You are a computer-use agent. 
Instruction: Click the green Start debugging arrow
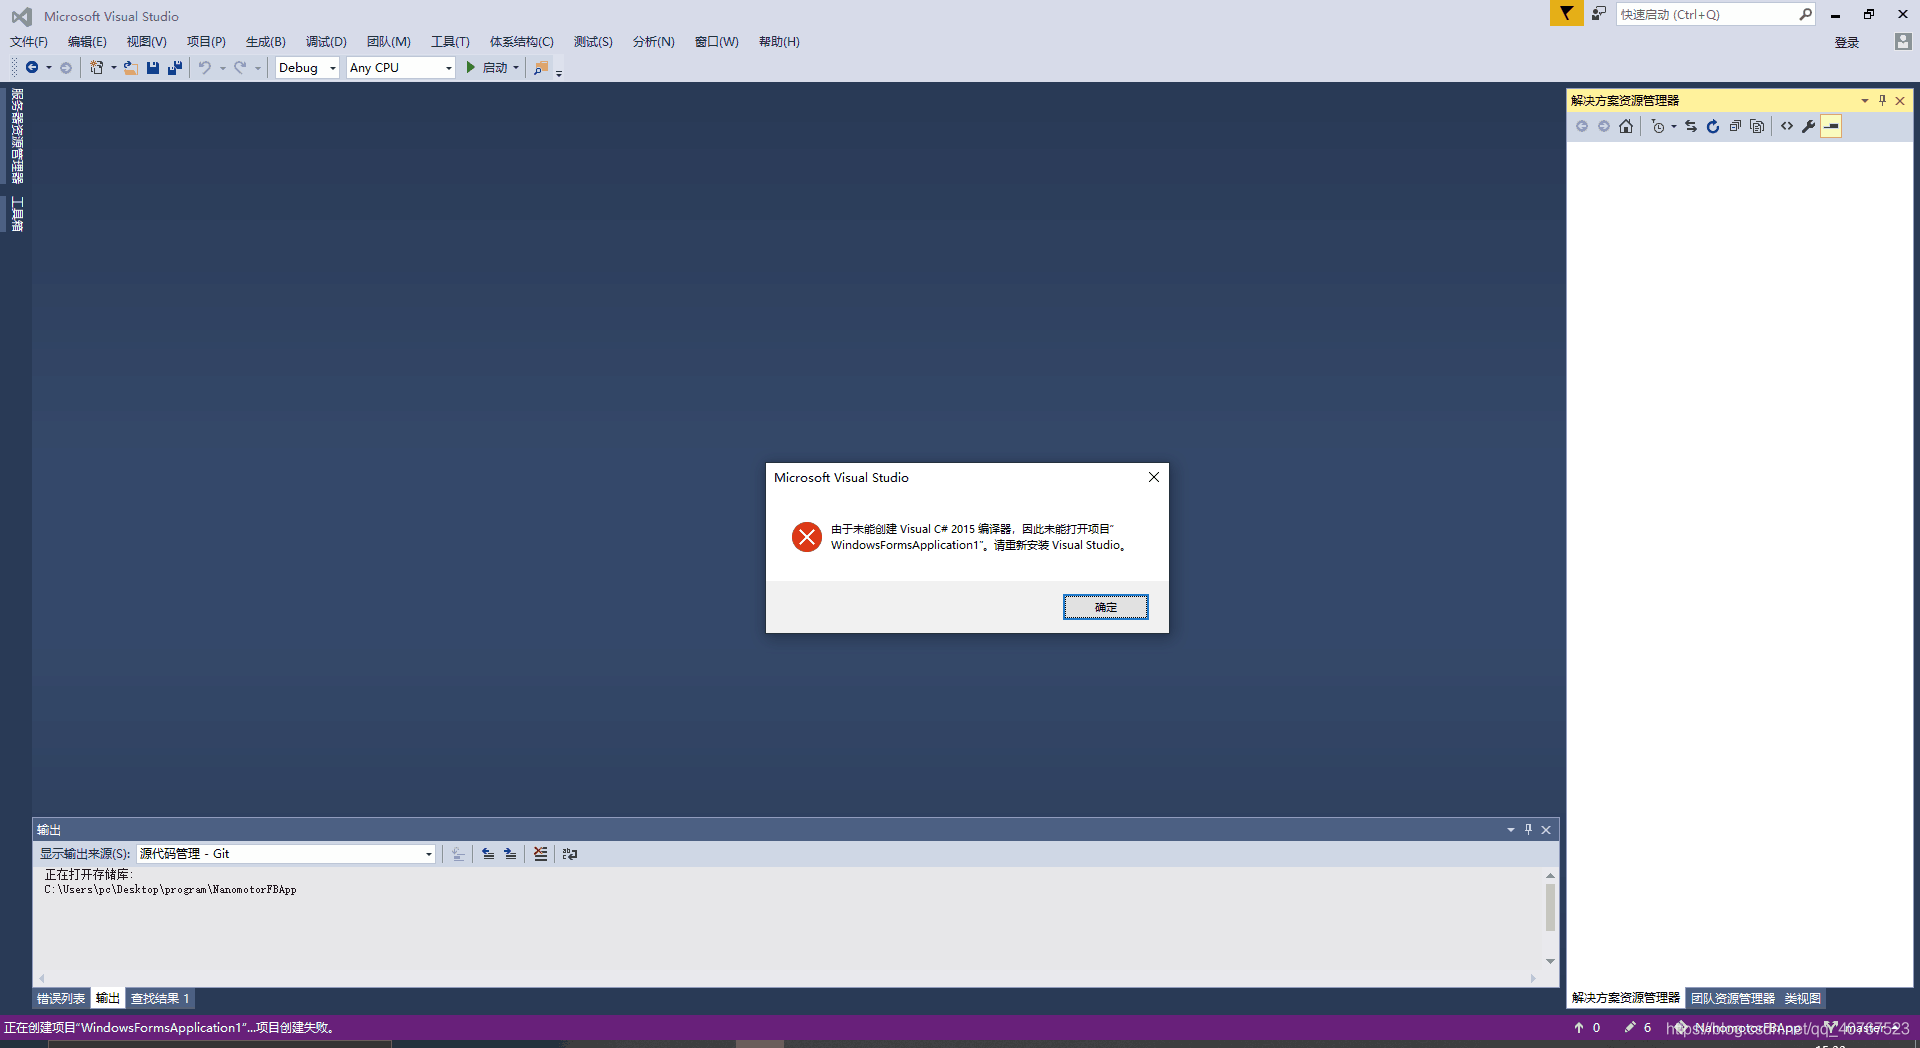tap(471, 68)
